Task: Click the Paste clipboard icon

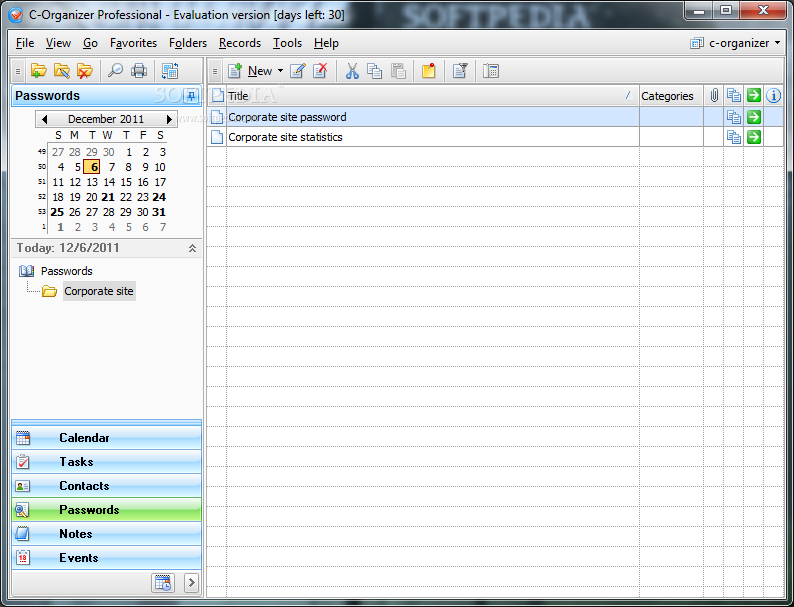Action: [x=399, y=71]
